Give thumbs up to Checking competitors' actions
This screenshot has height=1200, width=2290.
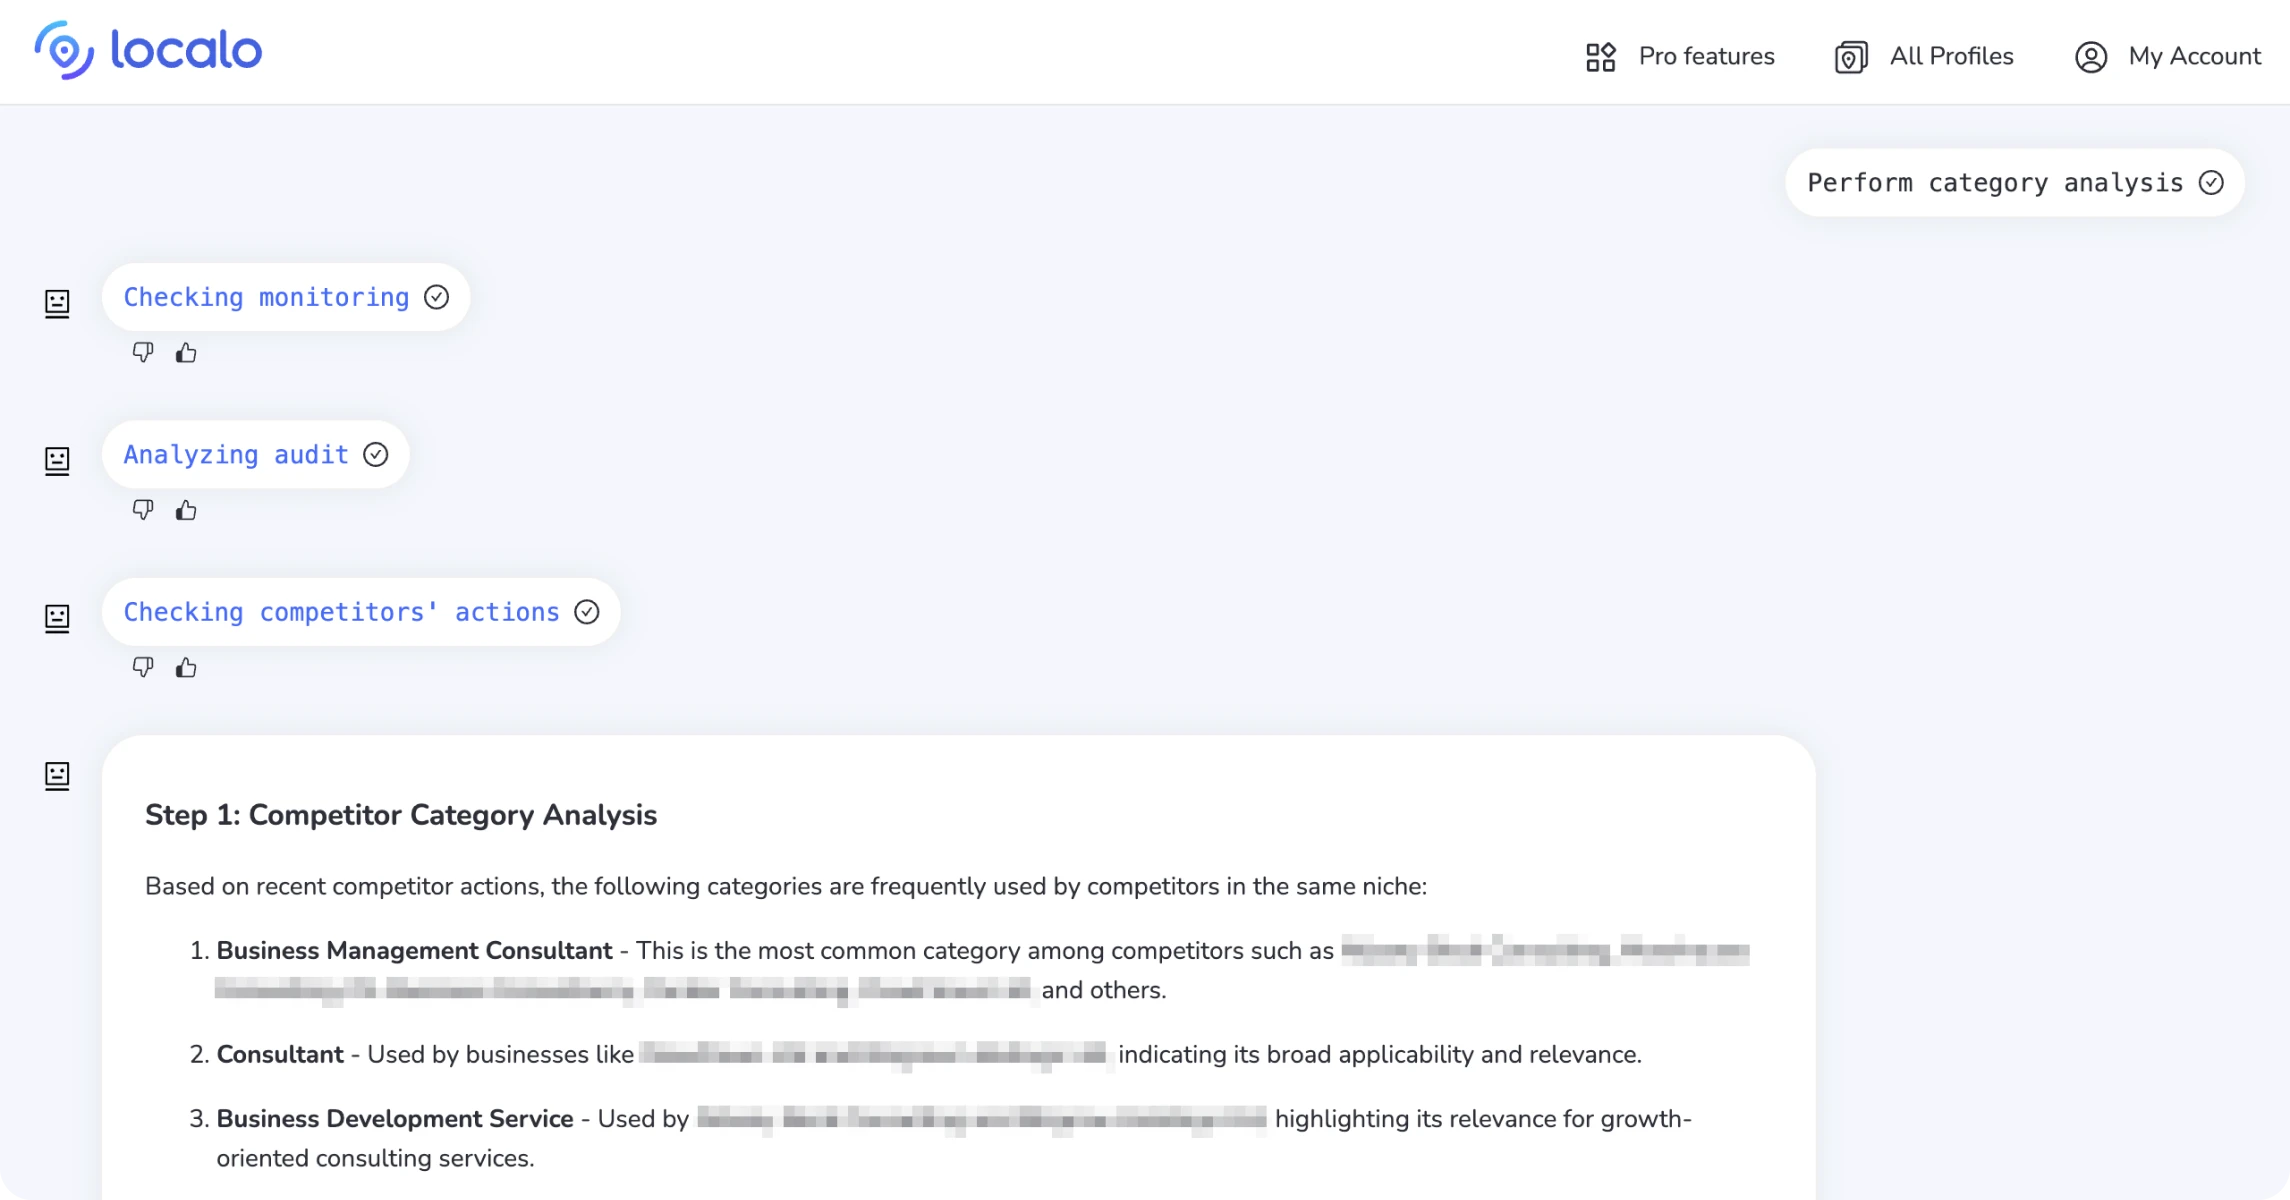coord(186,667)
